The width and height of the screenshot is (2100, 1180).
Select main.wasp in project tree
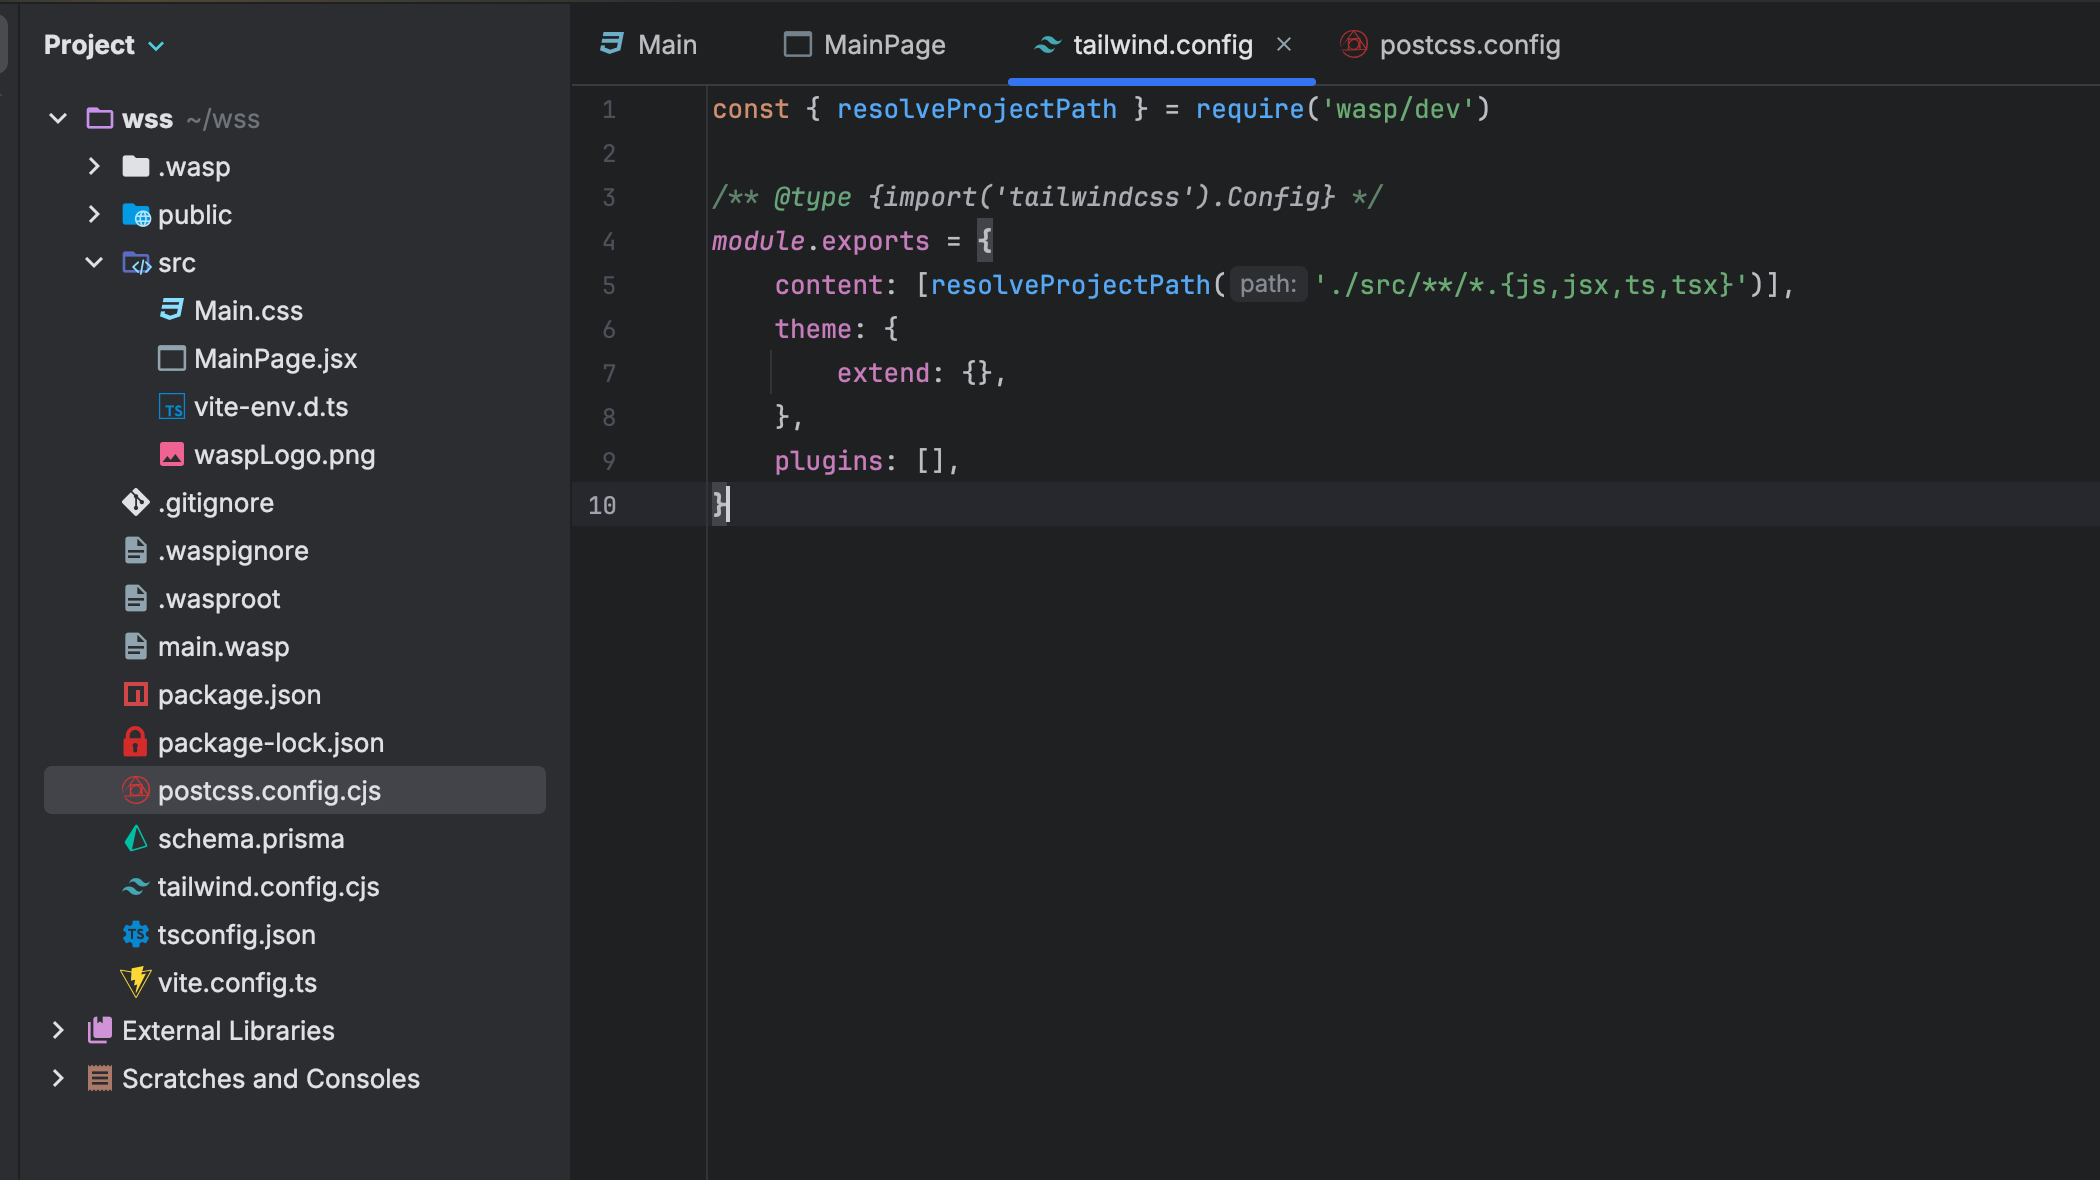tap(295, 647)
